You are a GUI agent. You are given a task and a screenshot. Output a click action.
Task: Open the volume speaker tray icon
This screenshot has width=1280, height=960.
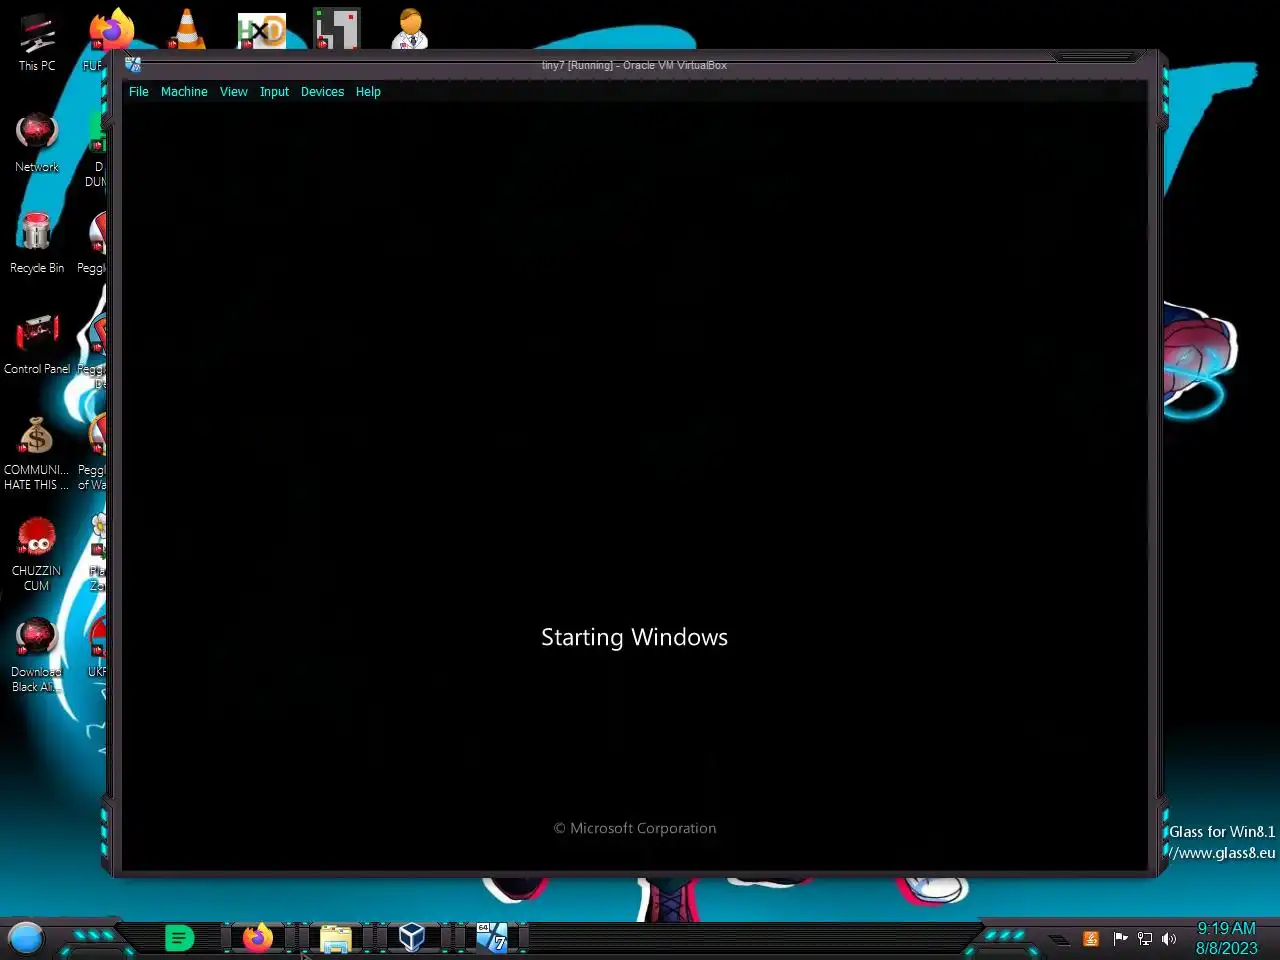[1169, 938]
